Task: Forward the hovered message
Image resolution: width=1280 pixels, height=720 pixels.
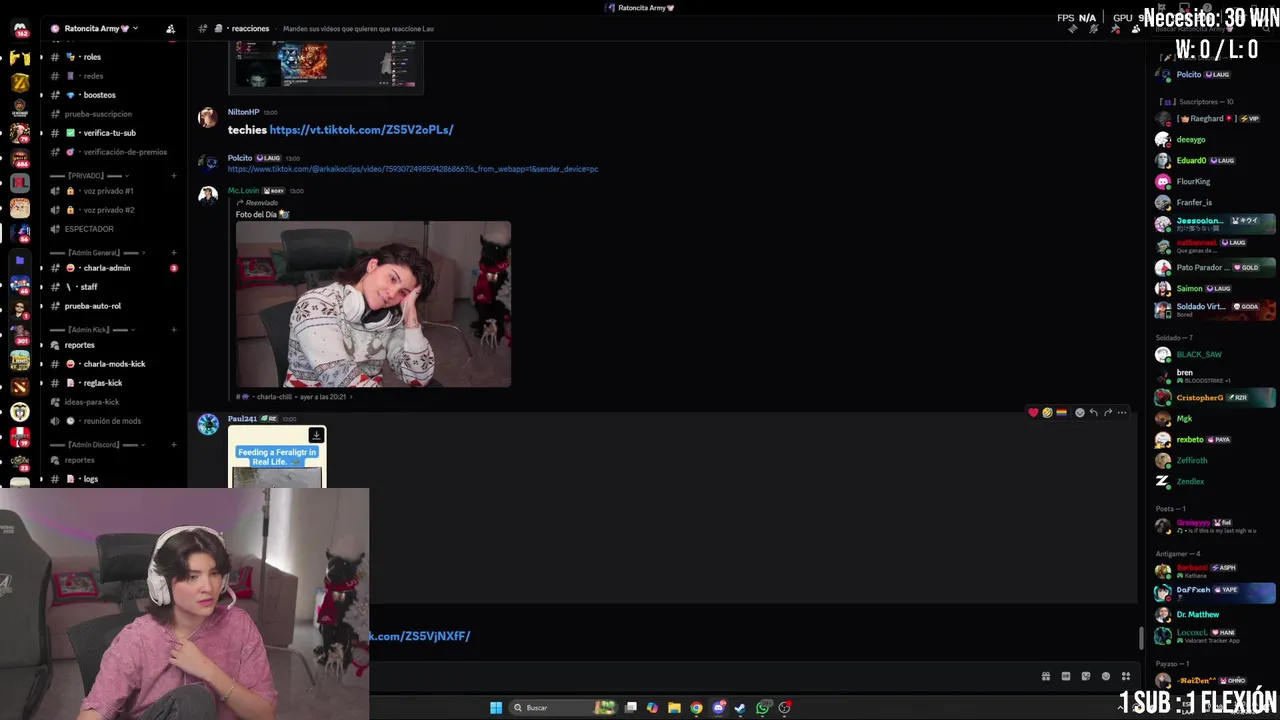Action: (1108, 413)
